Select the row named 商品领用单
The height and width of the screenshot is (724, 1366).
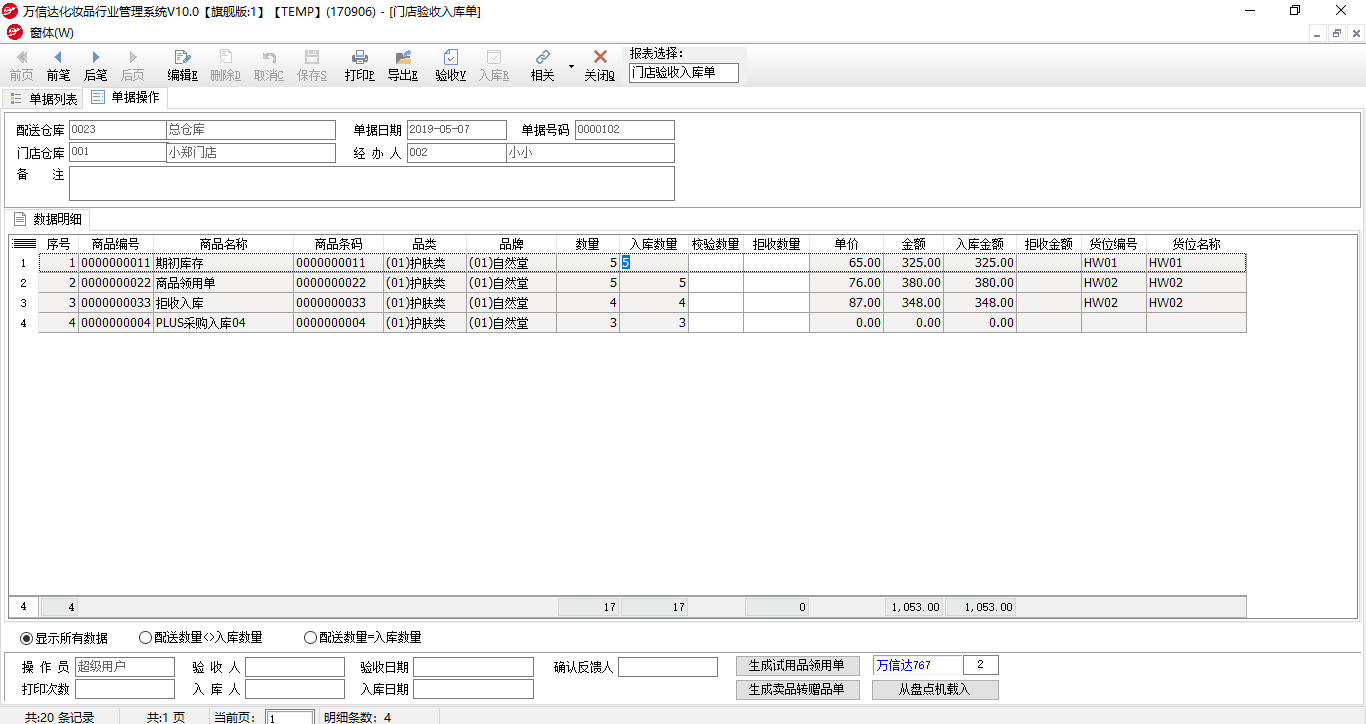[642, 283]
